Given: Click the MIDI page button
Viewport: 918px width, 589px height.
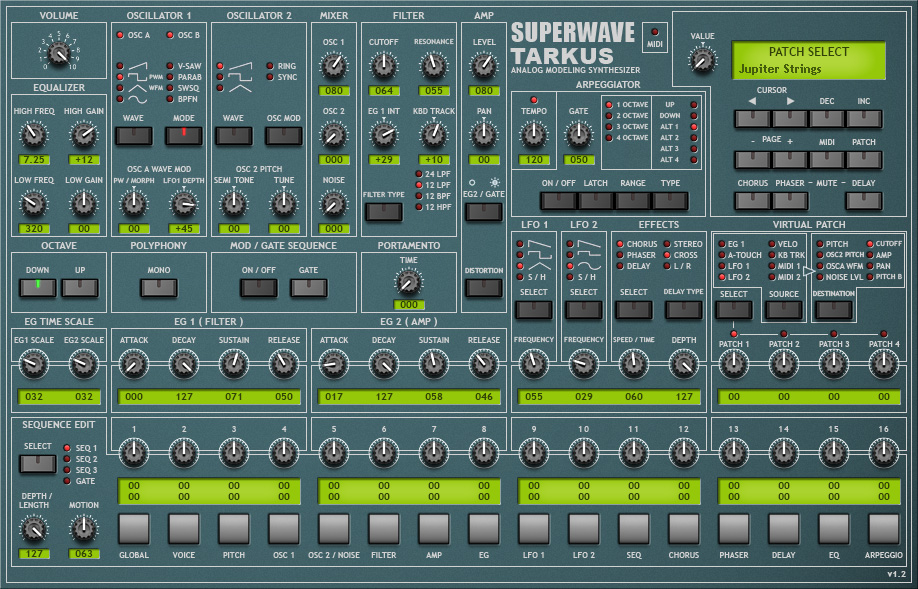Looking at the screenshot, I should click(x=827, y=160).
